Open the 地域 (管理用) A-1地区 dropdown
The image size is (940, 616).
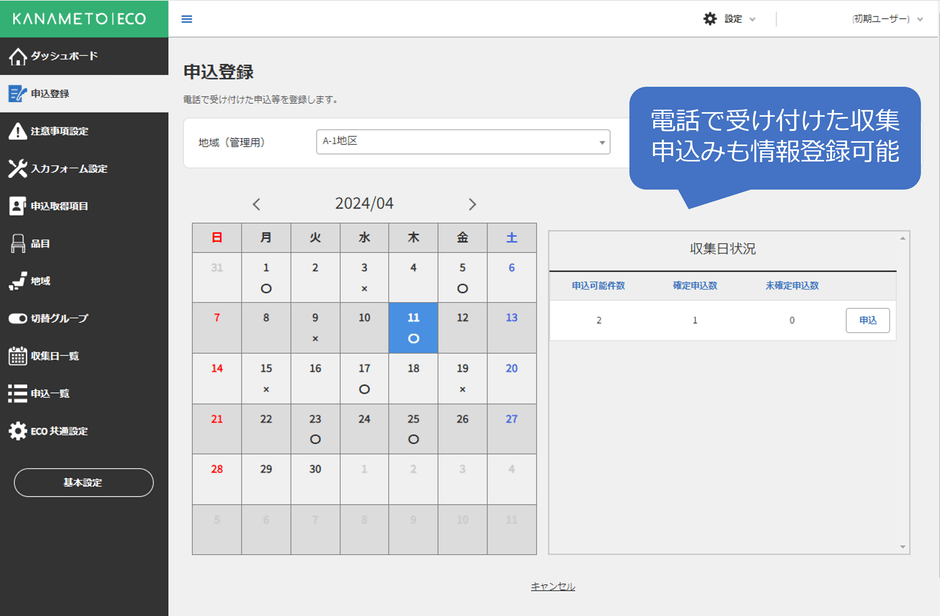[x=462, y=142]
